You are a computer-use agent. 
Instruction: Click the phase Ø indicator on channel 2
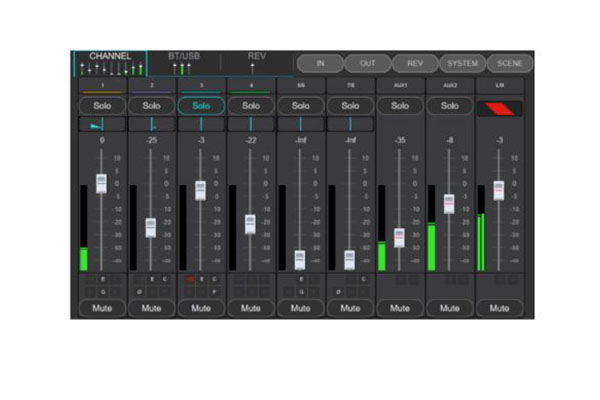click(139, 292)
